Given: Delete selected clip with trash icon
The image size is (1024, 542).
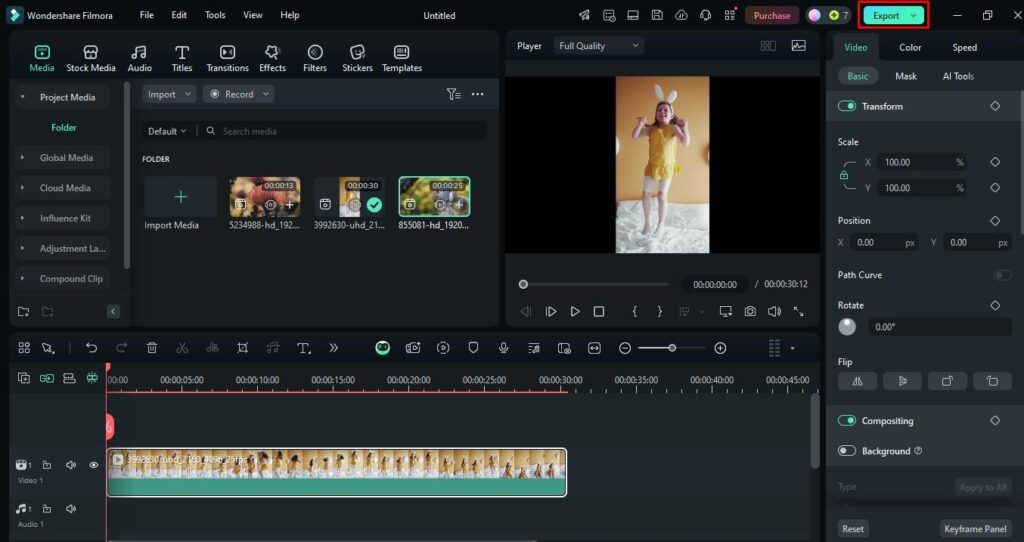Looking at the screenshot, I should click(x=152, y=348).
